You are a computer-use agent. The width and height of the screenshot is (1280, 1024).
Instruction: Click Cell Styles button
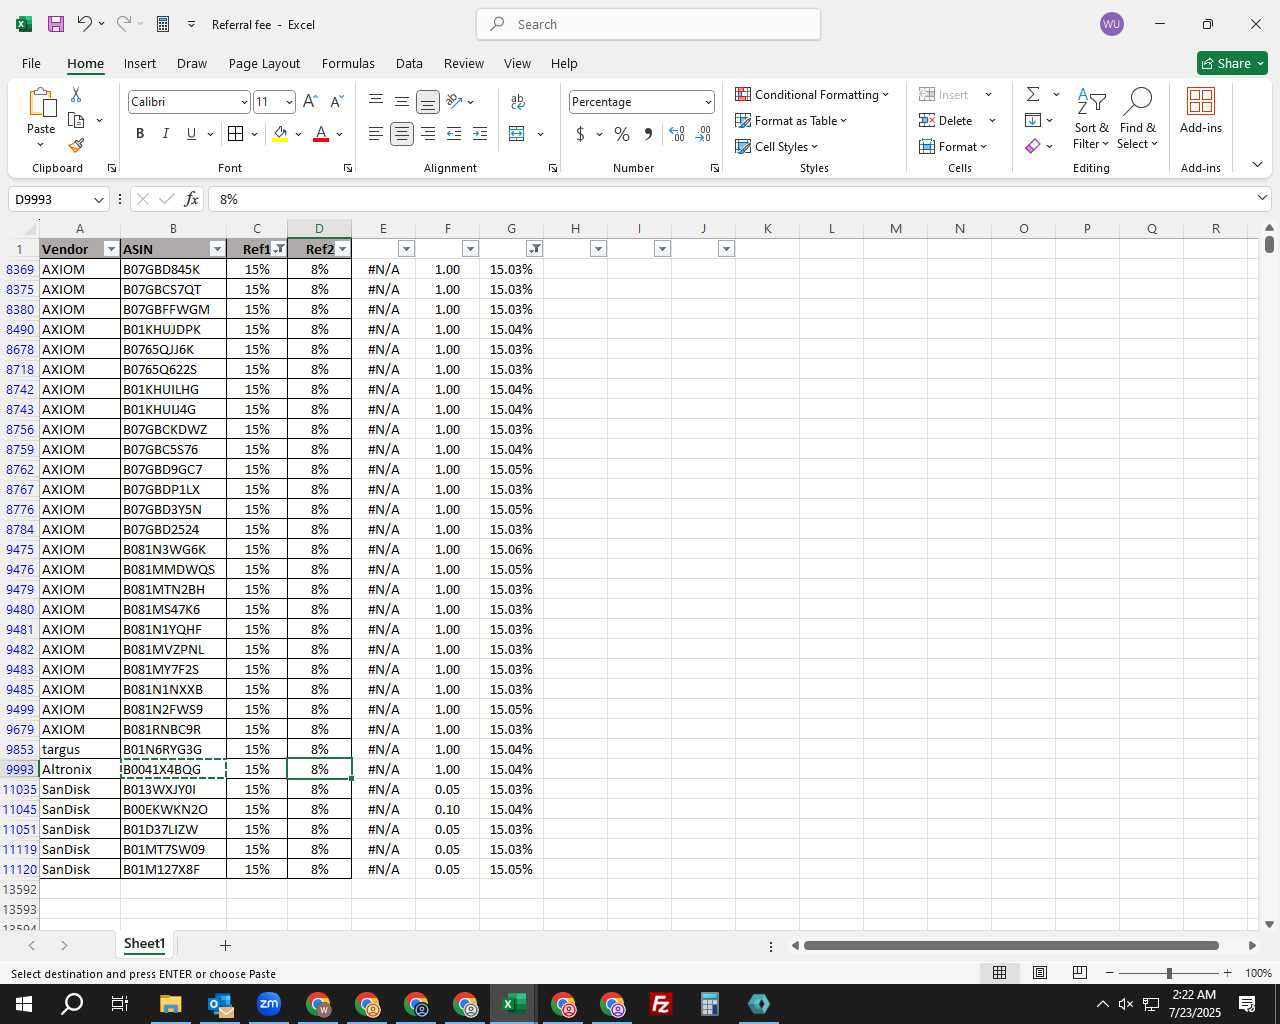point(777,146)
